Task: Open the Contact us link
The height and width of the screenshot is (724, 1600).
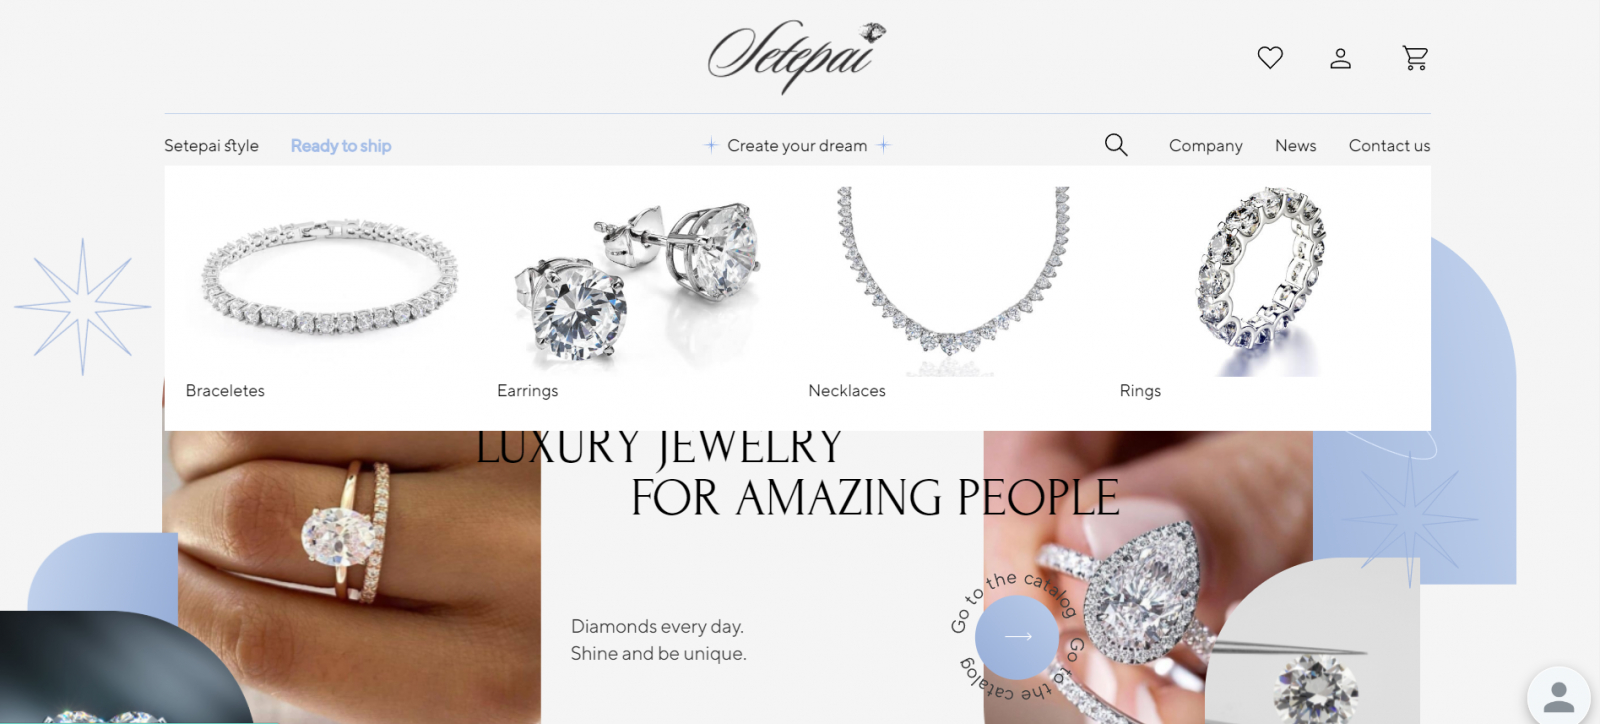Action: click(x=1389, y=146)
